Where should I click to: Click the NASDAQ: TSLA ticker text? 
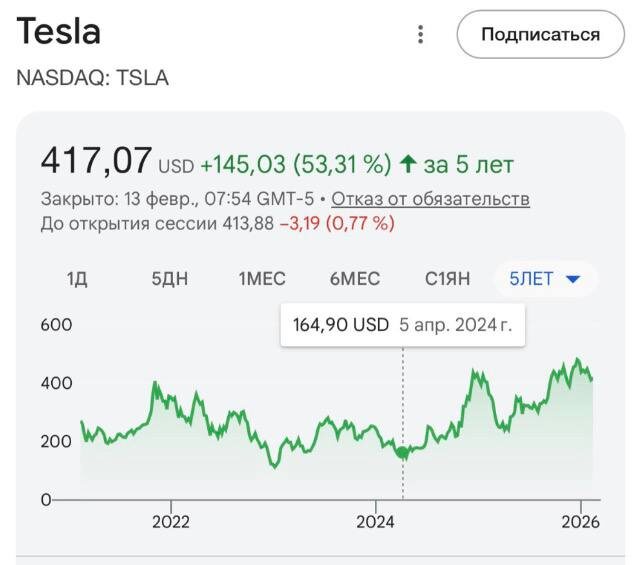point(93,78)
